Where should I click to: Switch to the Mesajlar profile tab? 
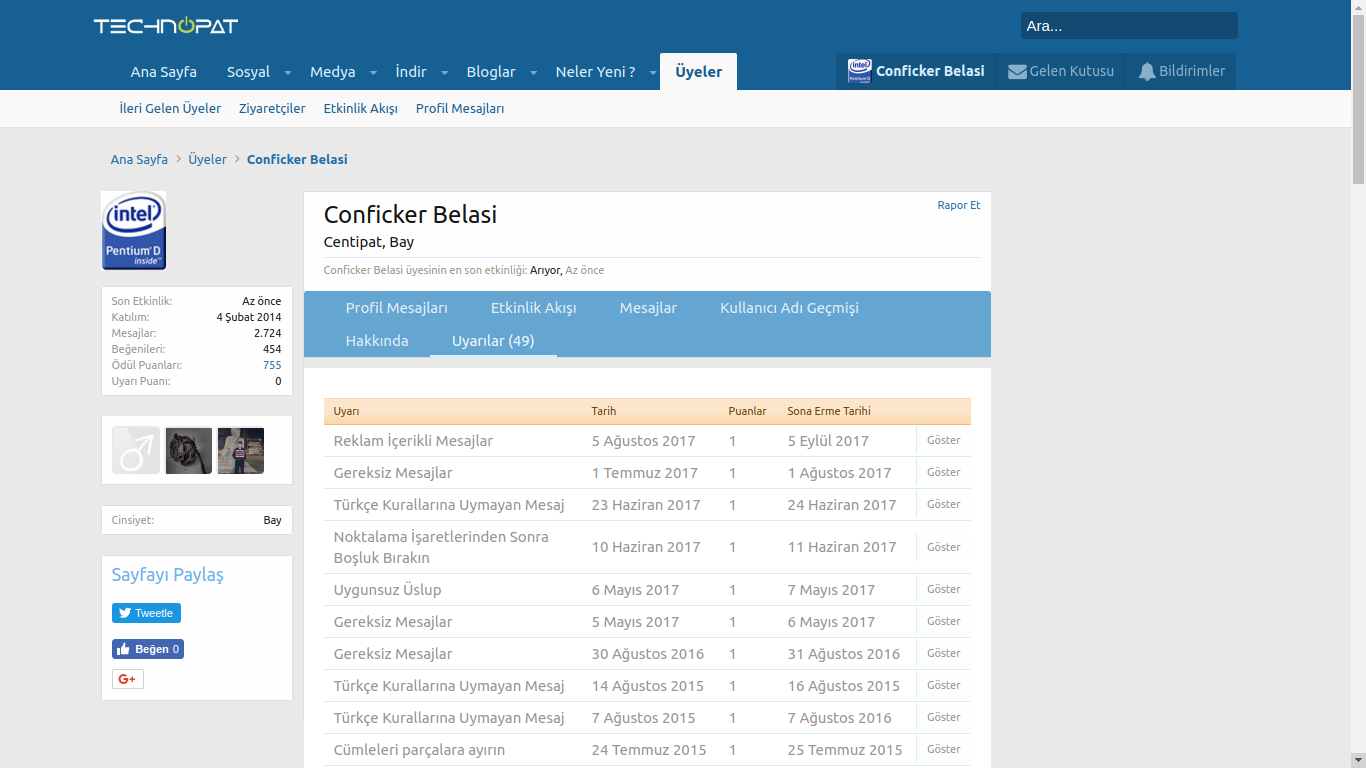coord(648,308)
